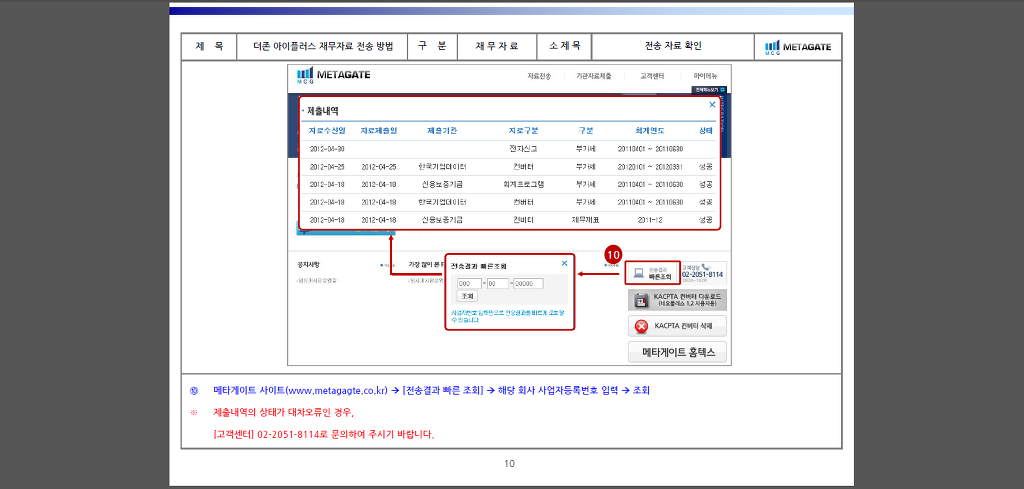
Task: Click the METAGATE logo on the website header
Action: [x=333, y=75]
